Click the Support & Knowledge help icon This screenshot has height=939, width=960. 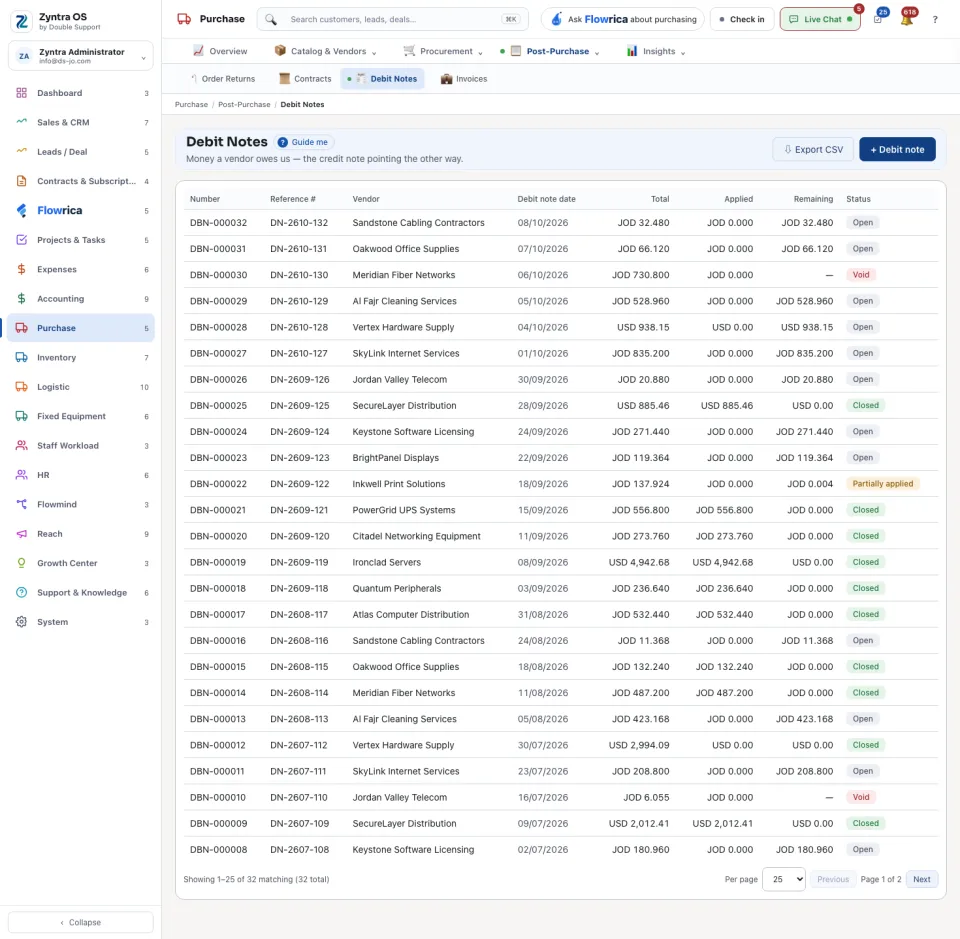21,593
